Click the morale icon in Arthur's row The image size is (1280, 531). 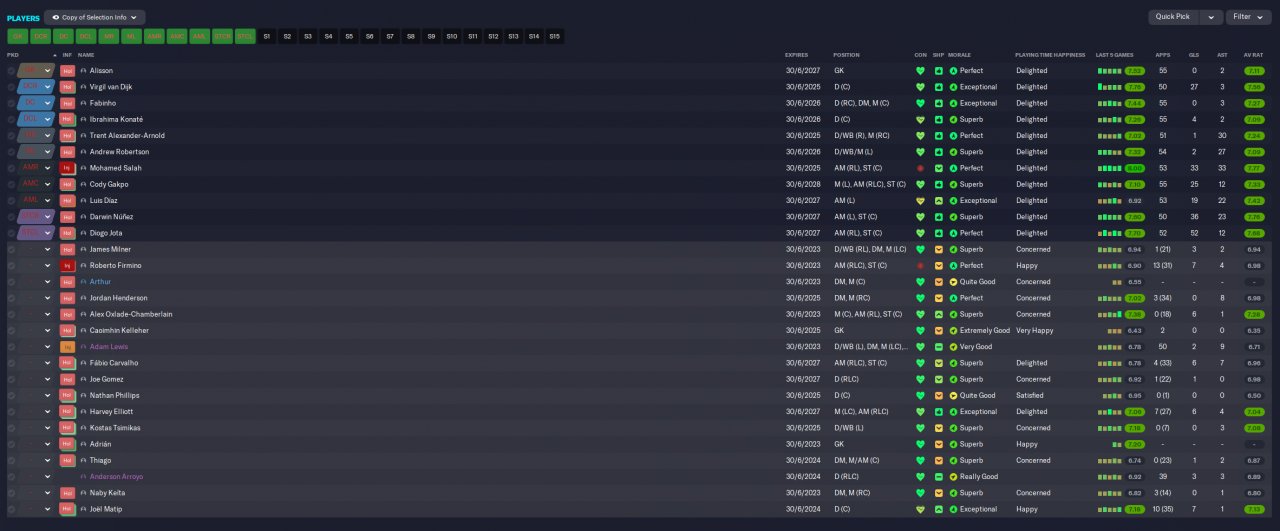[x=953, y=282]
